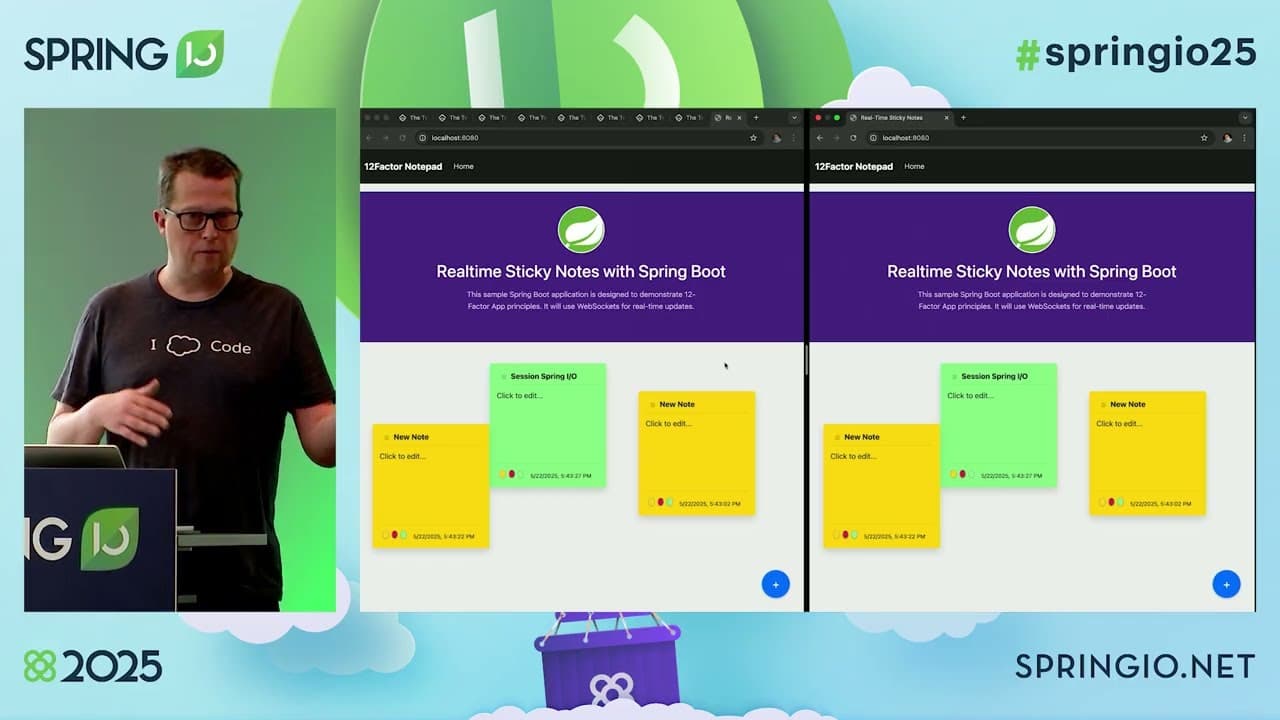The image size is (1280, 720).
Task: Pick green swatch on Session Spring I/O note, left window
Action: 521,474
